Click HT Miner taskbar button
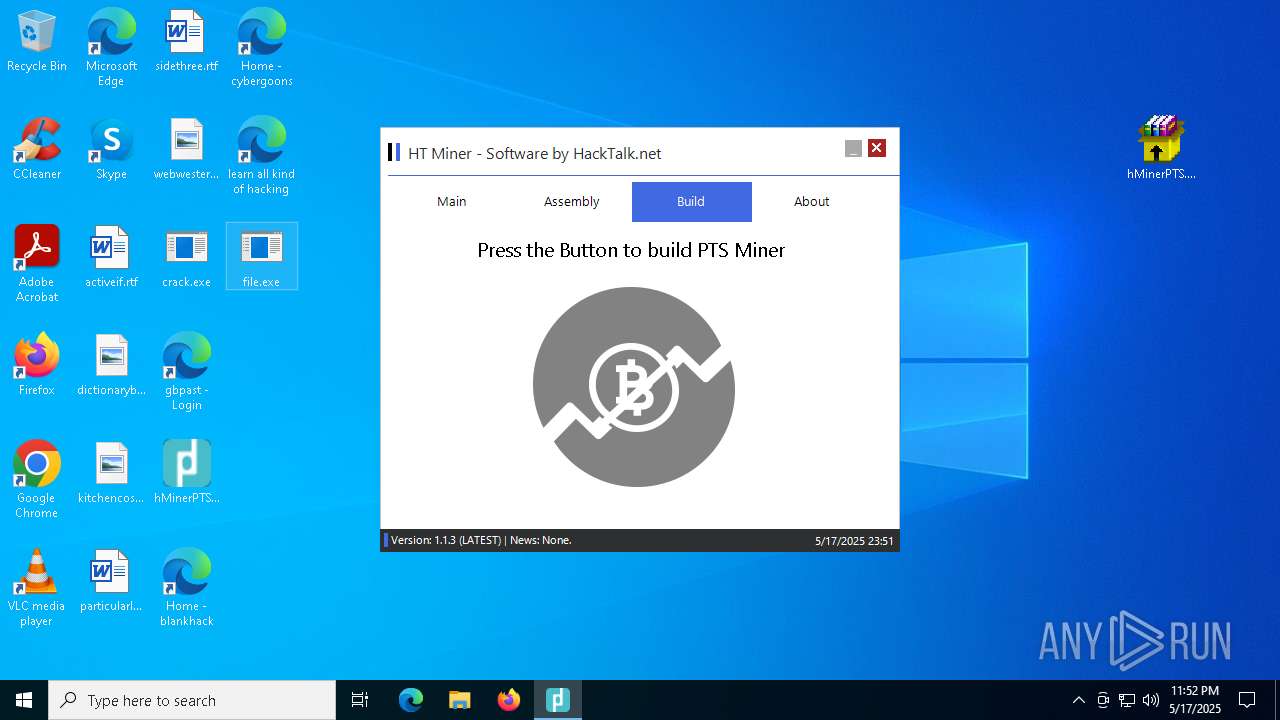The width and height of the screenshot is (1280, 720). [558, 700]
